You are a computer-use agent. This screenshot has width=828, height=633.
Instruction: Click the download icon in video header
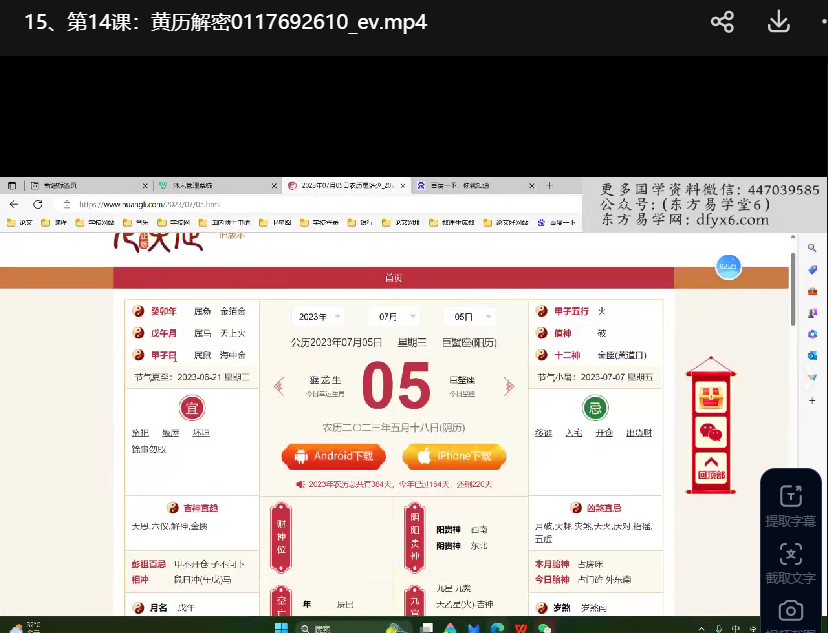point(779,22)
